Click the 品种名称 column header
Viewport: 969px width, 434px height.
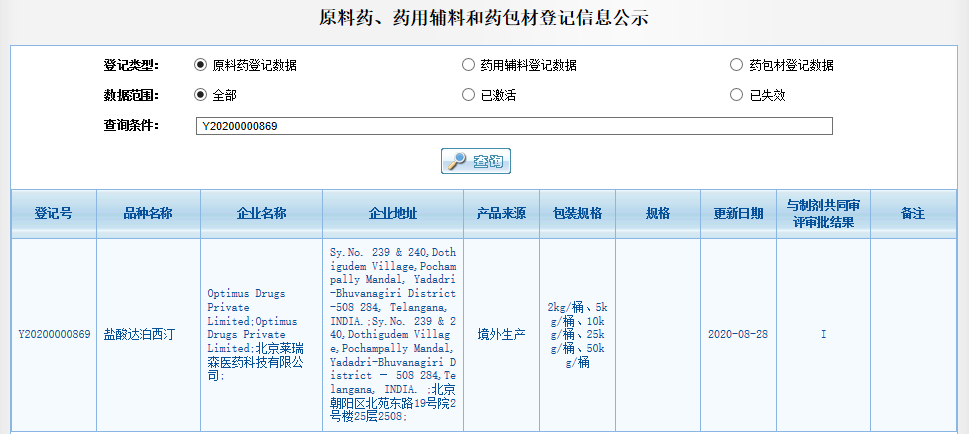pos(148,214)
